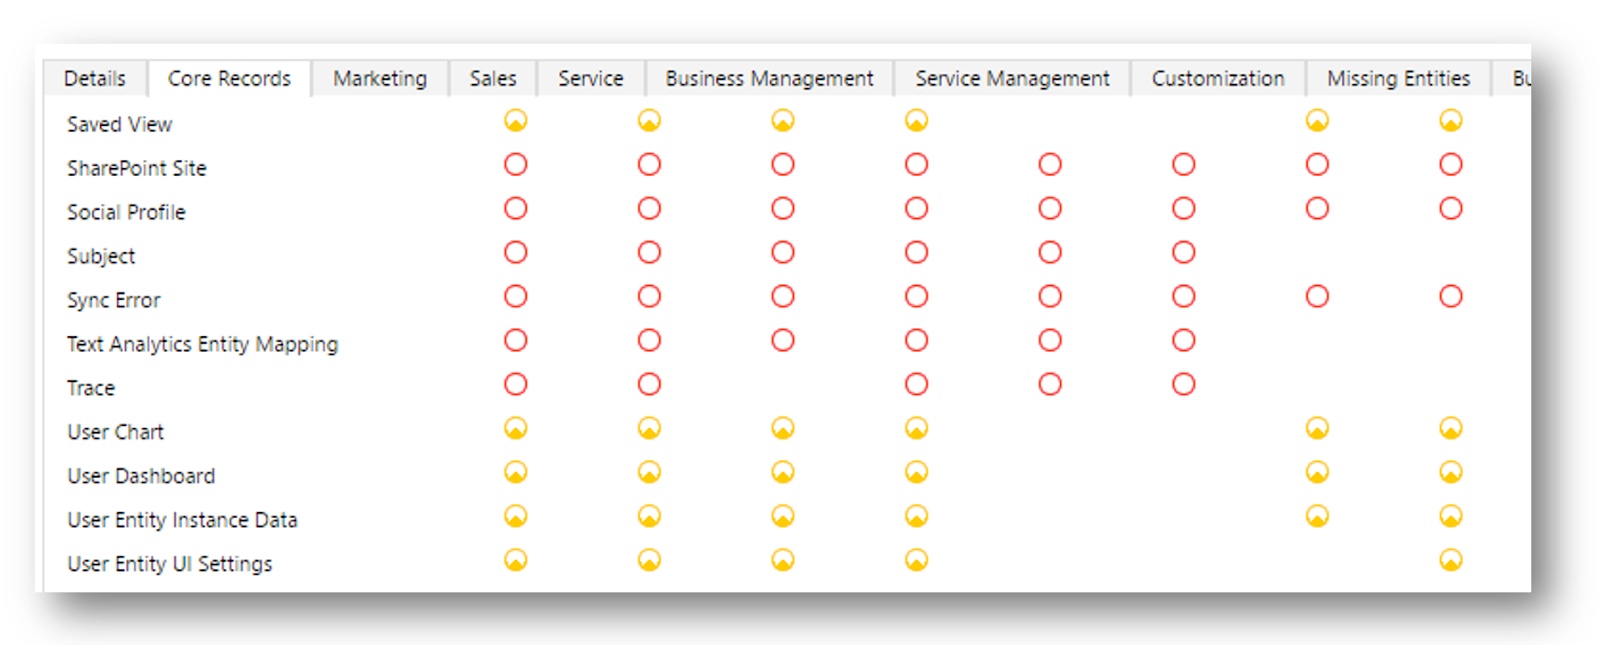Switch to the Details tab
Screen dimensions: 1600x645
tap(95, 79)
